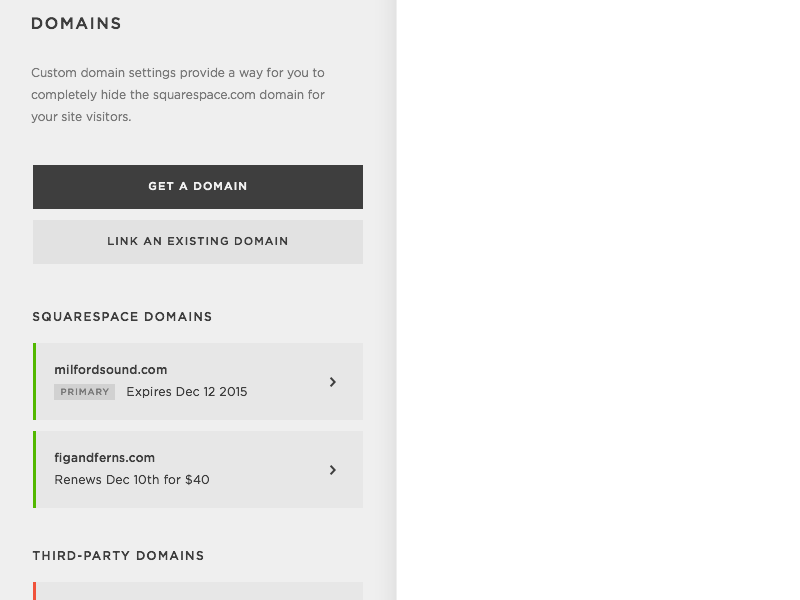
Task: Select the Renews Dec 10th for $40 text
Action: click(132, 480)
